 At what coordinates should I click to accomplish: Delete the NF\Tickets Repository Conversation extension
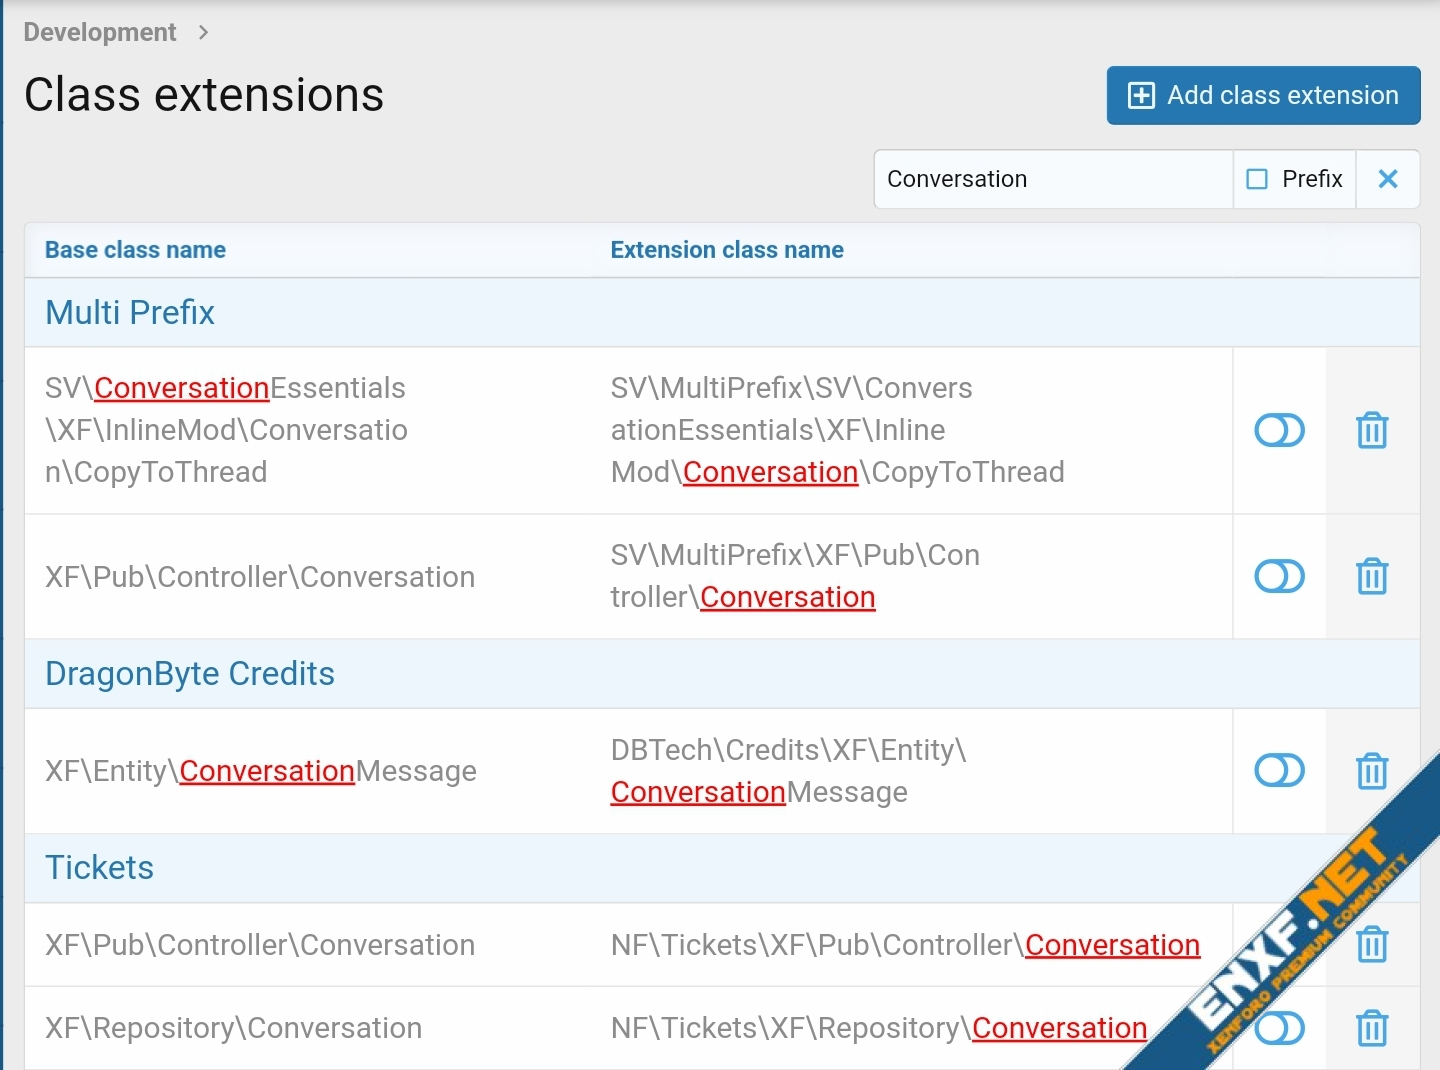click(1372, 1028)
